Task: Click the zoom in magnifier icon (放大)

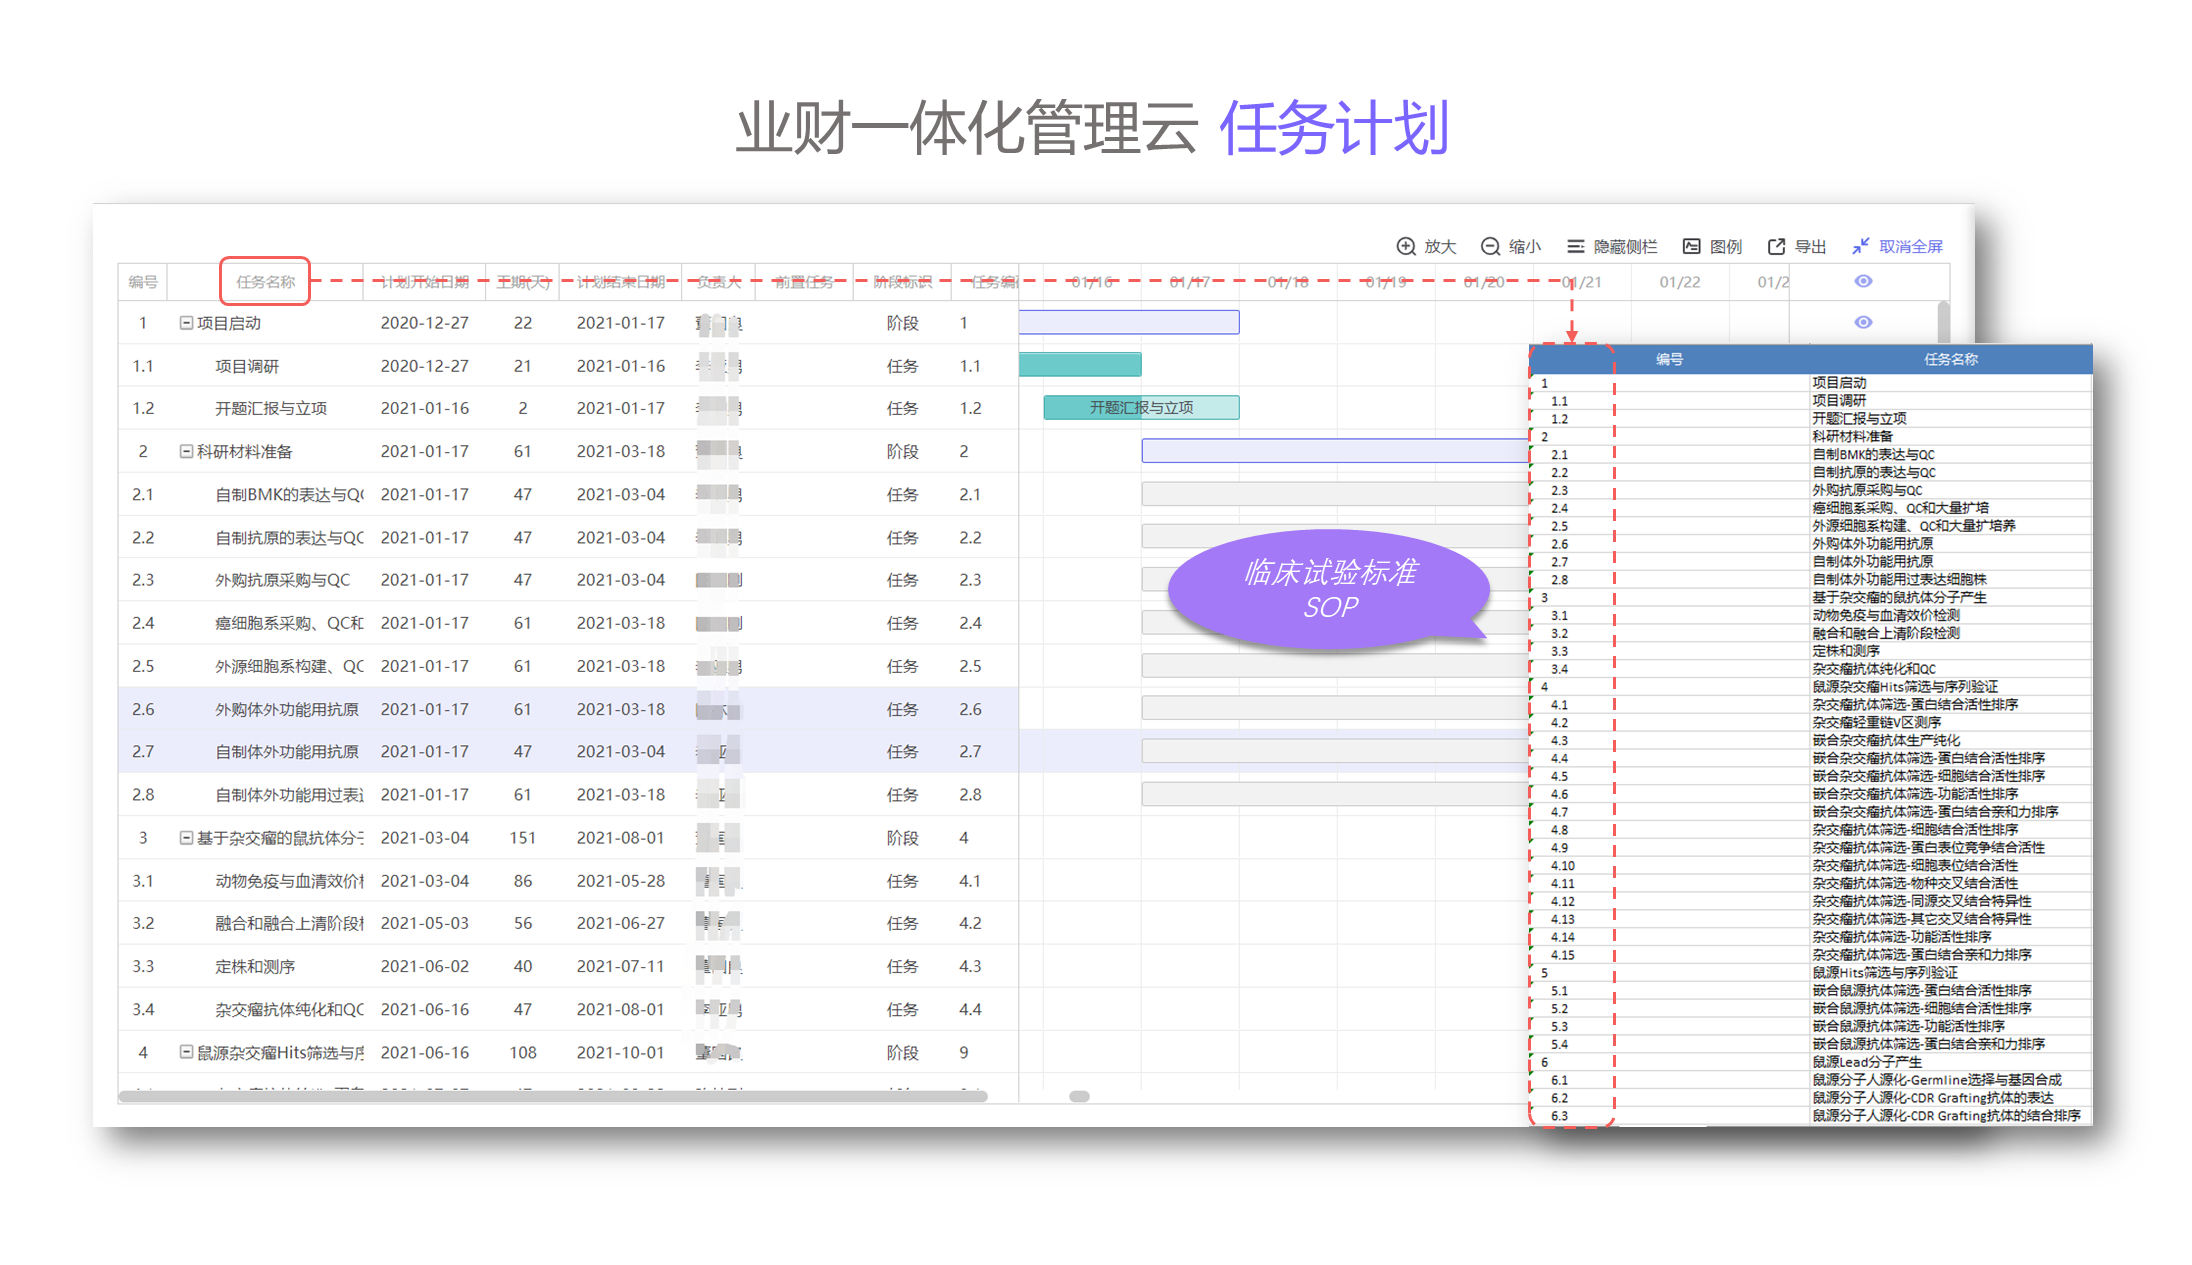Action: point(1405,246)
